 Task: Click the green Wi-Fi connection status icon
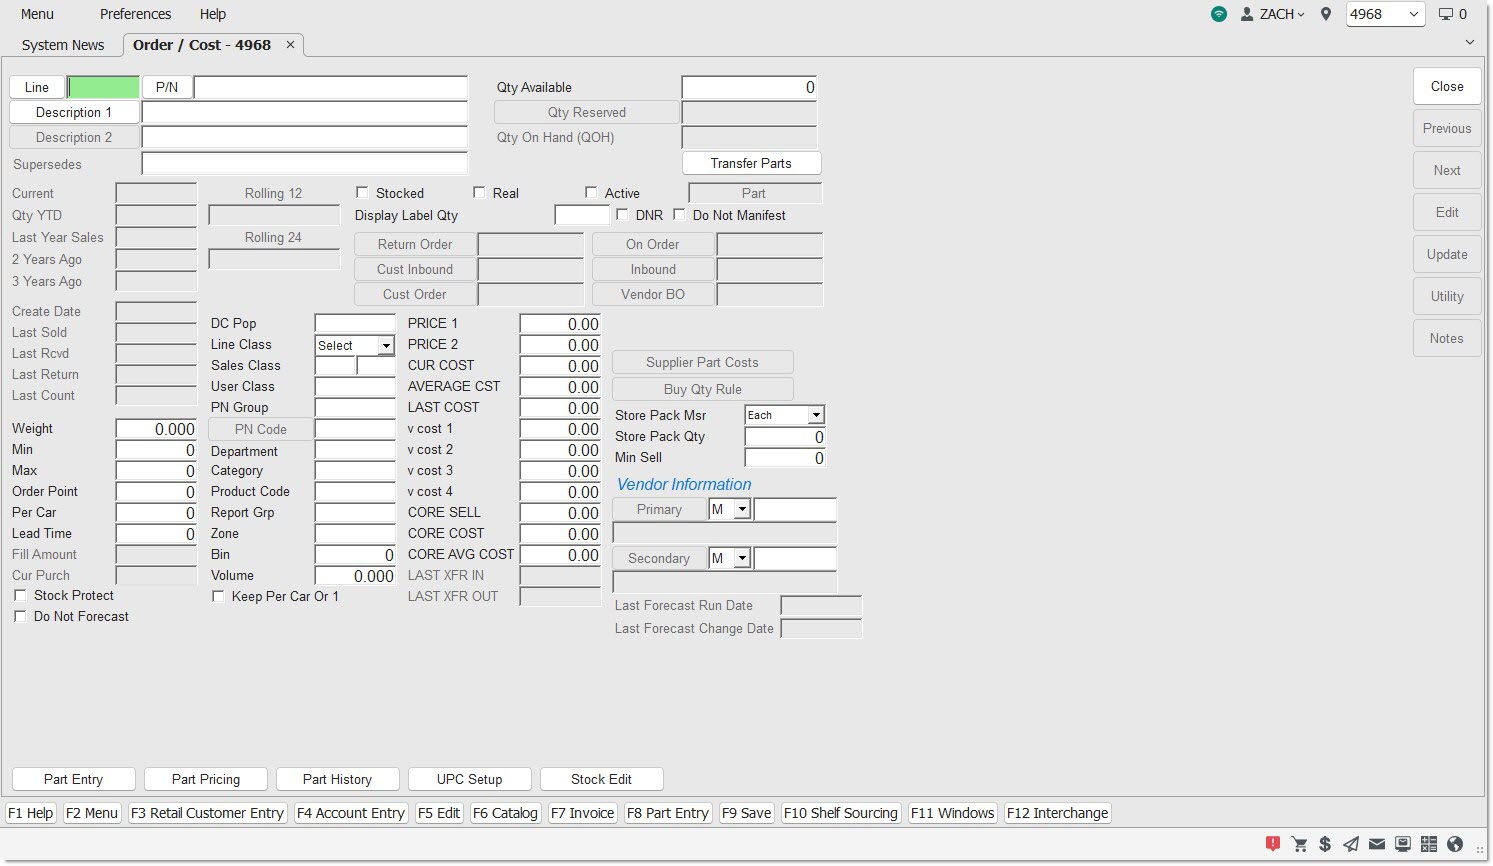coord(1218,14)
